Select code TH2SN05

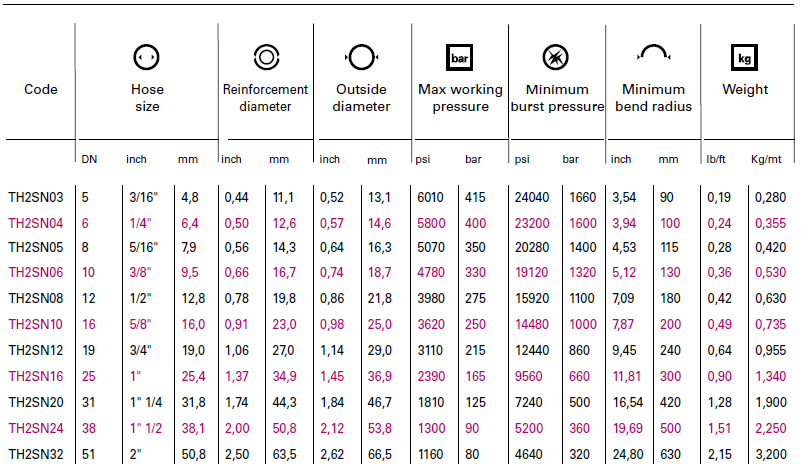(36, 247)
